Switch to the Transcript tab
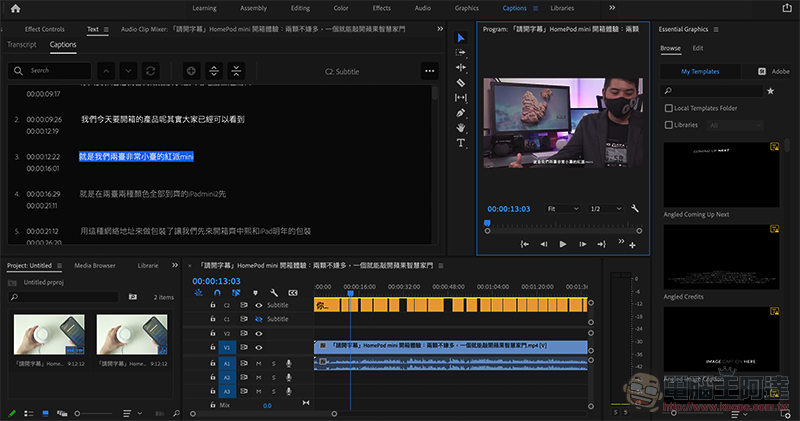This screenshot has height=421, width=800. tap(22, 45)
